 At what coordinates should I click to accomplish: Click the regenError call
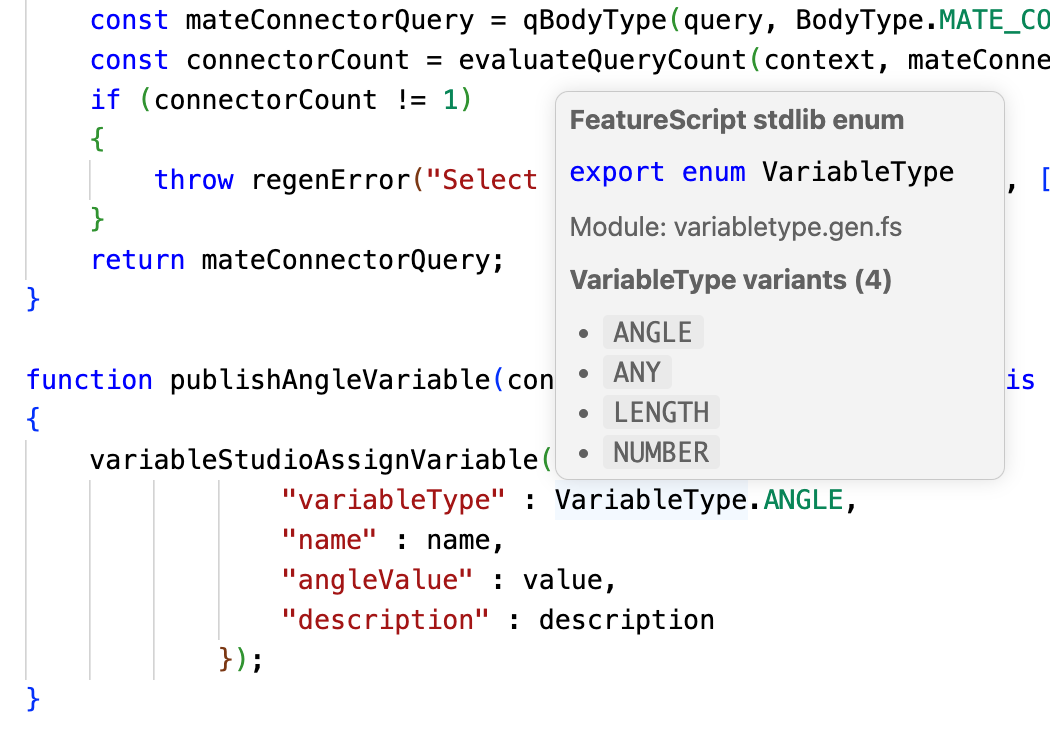[329, 180]
